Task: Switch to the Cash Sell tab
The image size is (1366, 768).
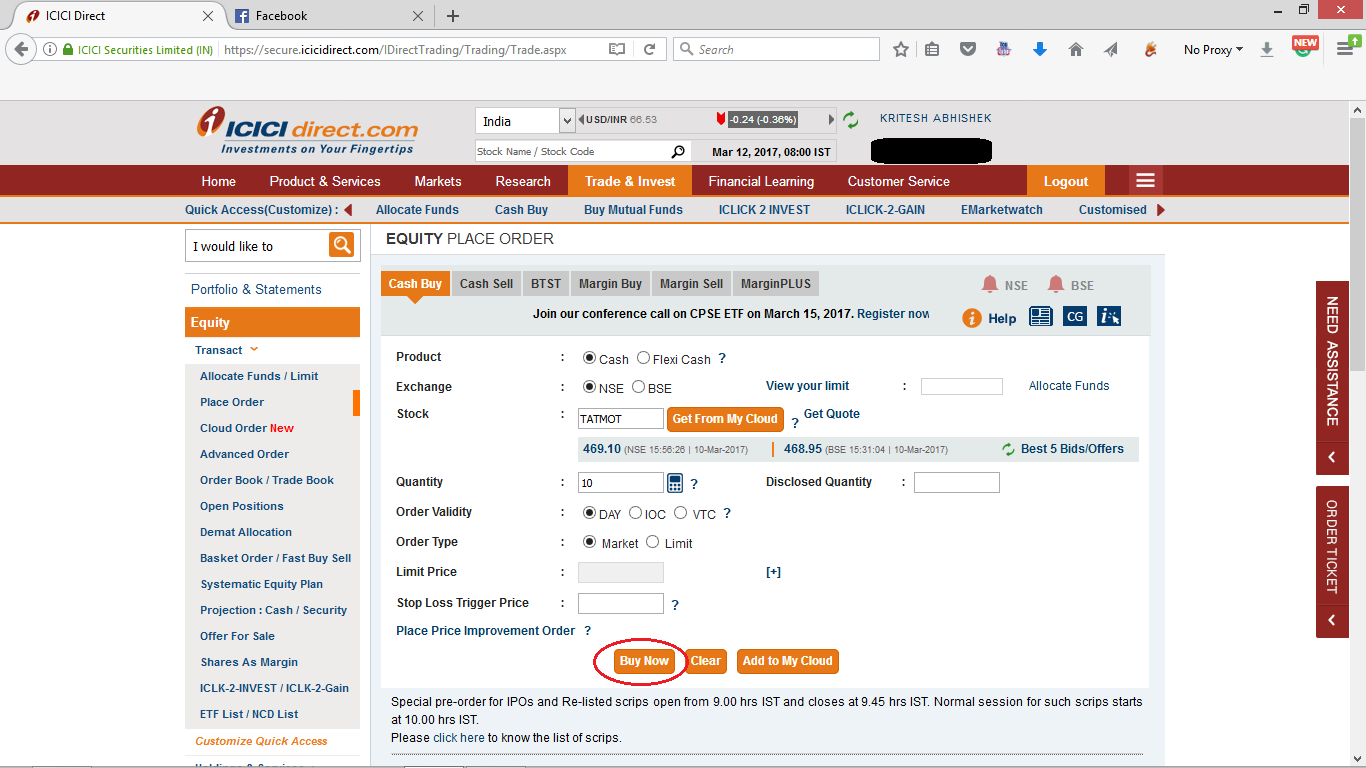Action: [486, 284]
